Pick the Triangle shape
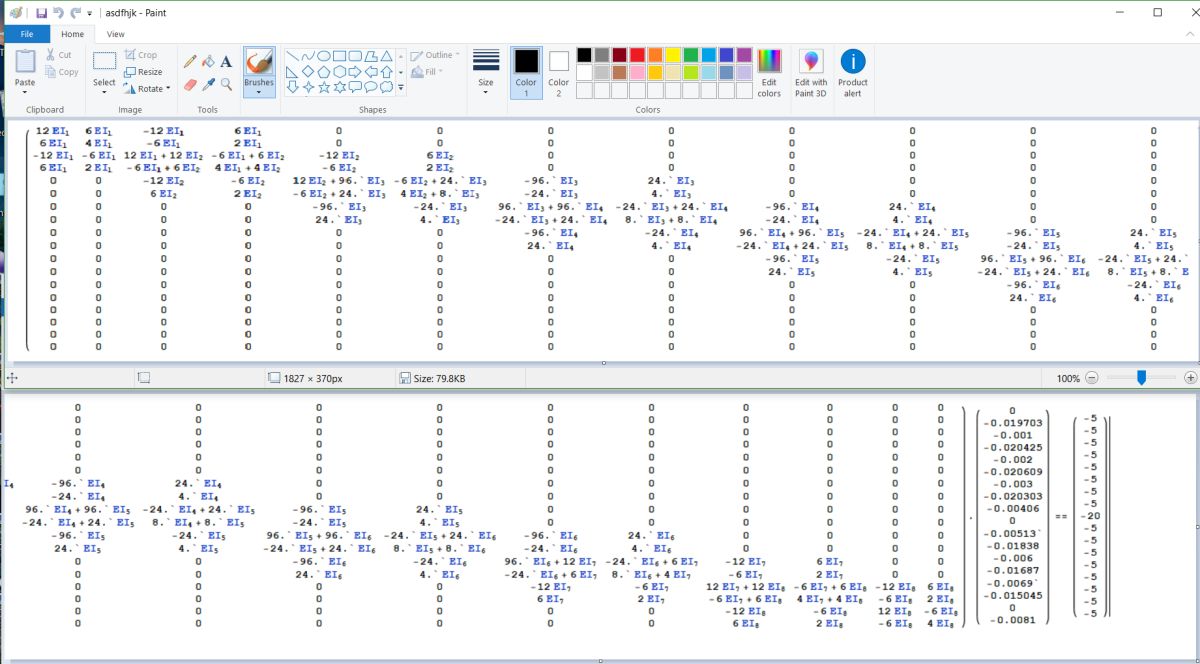1200x664 pixels. tap(388, 56)
